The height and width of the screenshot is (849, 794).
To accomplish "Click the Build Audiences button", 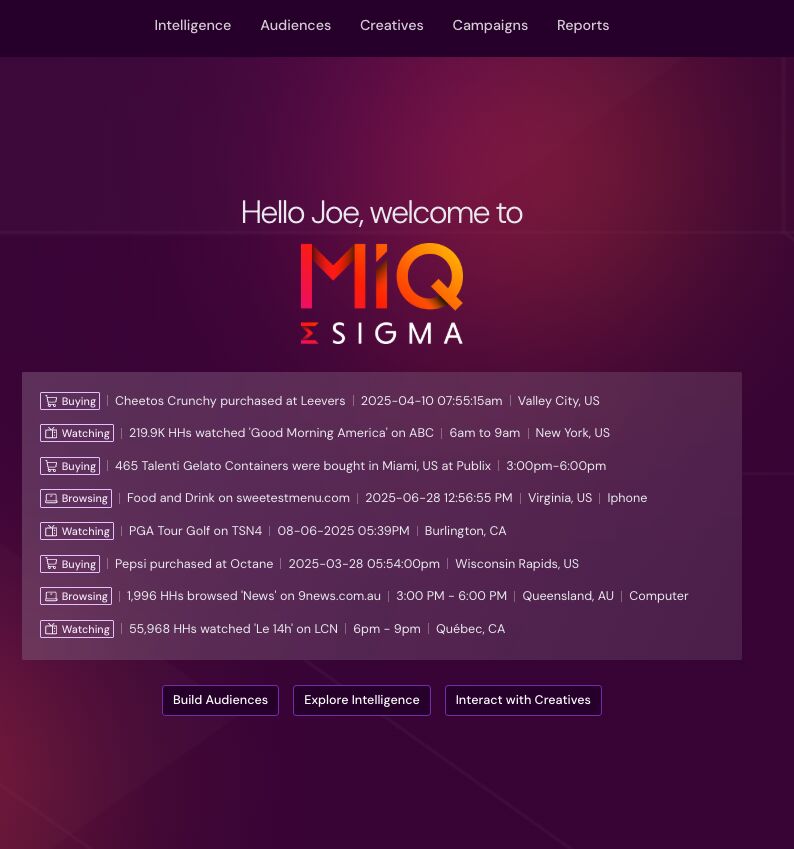I will 220,700.
